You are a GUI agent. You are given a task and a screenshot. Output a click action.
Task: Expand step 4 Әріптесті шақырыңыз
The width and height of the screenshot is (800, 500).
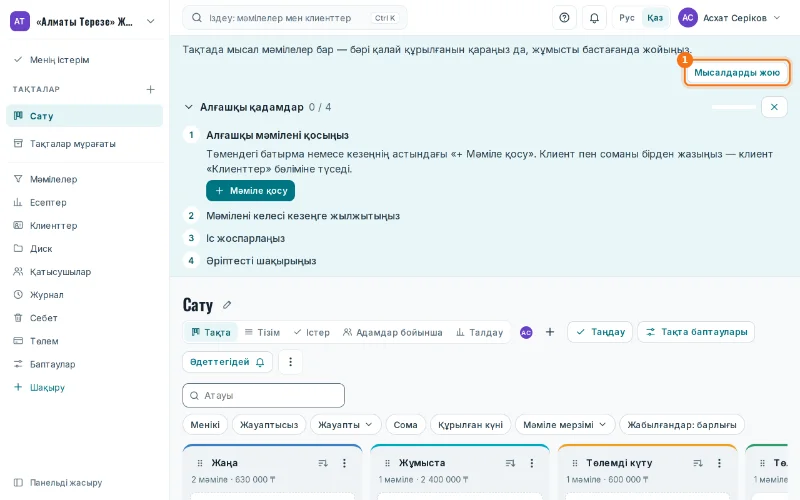[261, 261]
